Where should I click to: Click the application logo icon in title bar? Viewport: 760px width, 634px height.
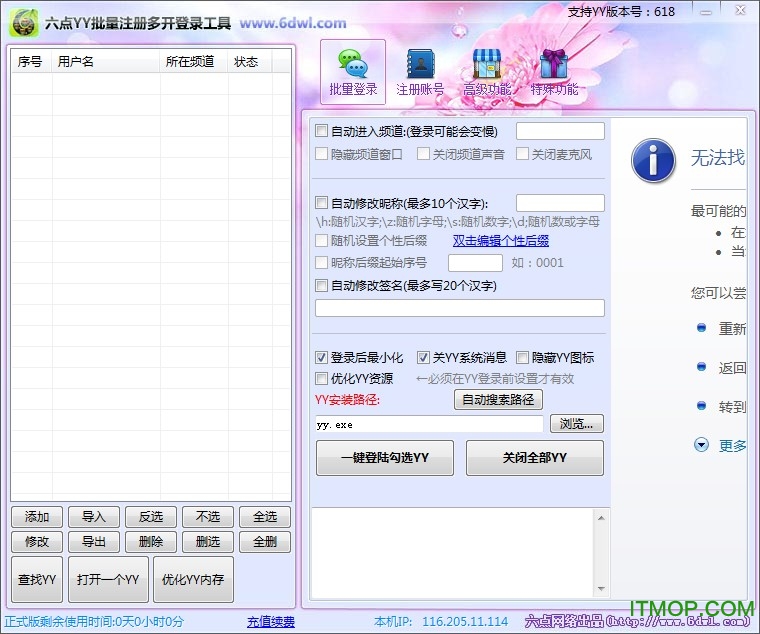pos(24,22)
